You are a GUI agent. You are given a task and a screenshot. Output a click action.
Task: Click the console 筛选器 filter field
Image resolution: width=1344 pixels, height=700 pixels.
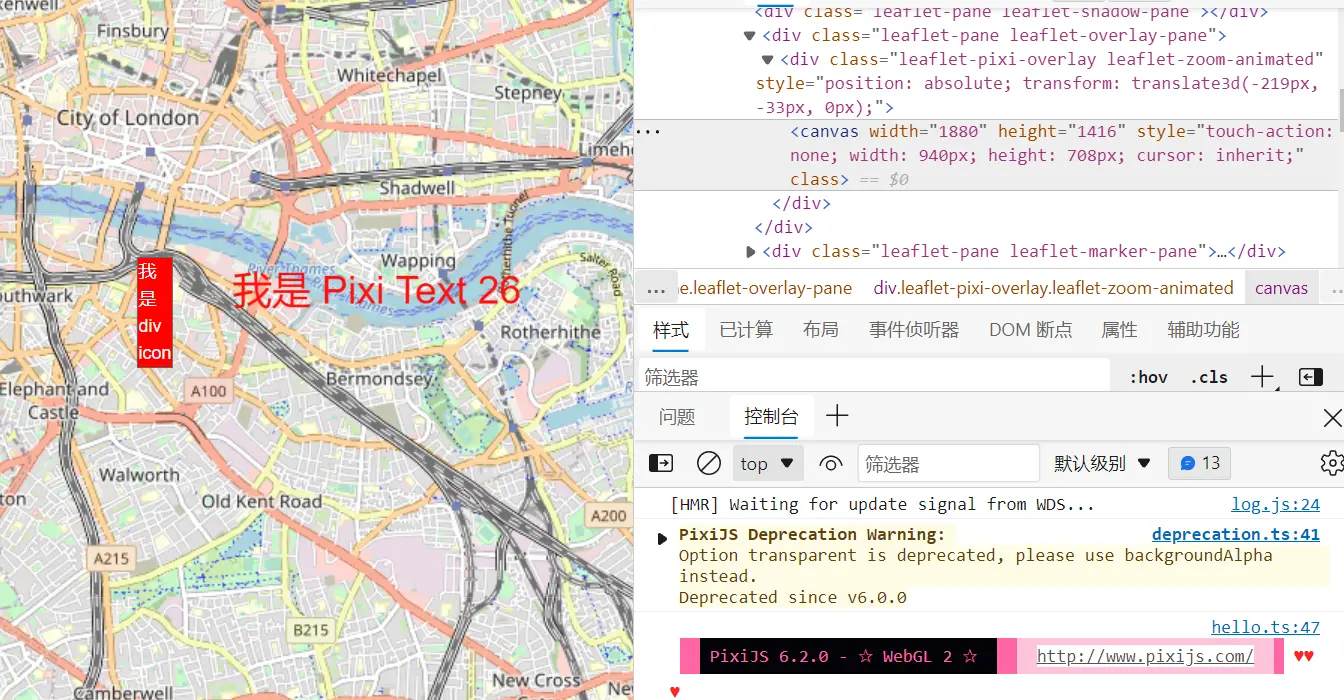(949, 464)
